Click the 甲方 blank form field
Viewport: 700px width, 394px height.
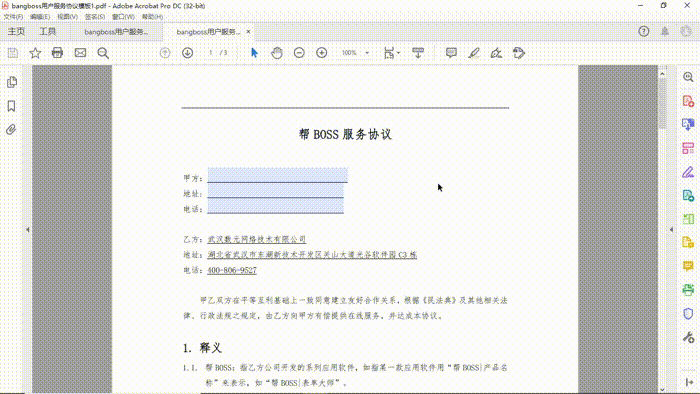point(277,175)
